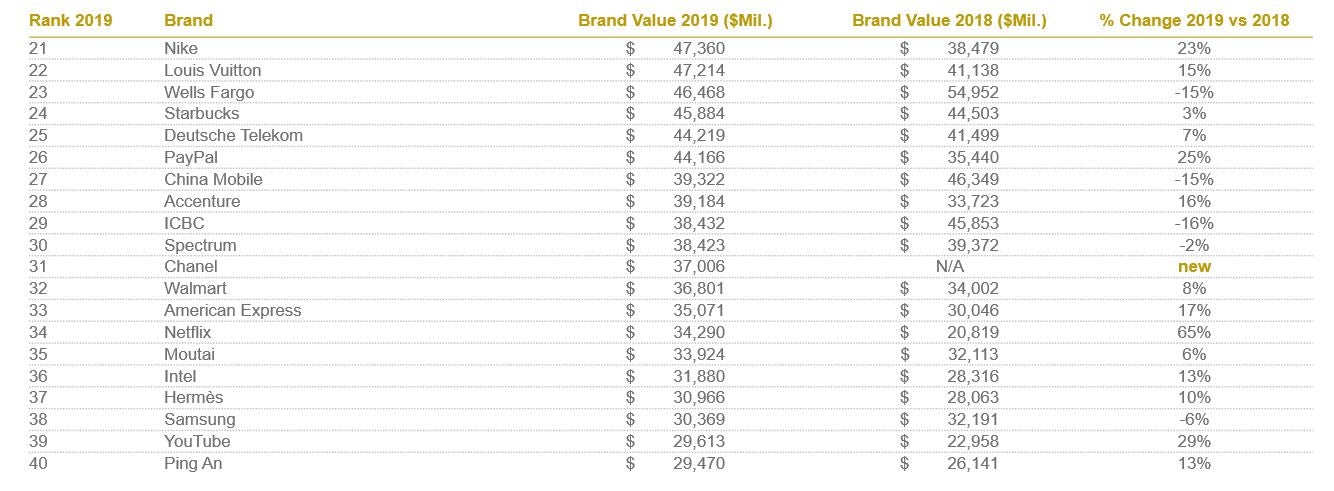Image resolution: width=1334 pixels, height=491 pixels.
Task: Click the Wells Fargo row label
Action: click(209, 92)
